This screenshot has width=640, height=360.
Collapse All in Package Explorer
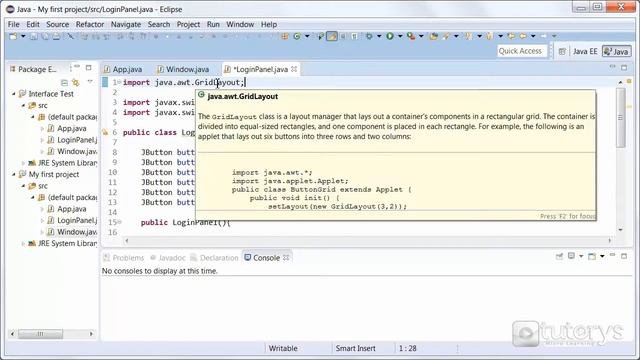click(64, 82)
